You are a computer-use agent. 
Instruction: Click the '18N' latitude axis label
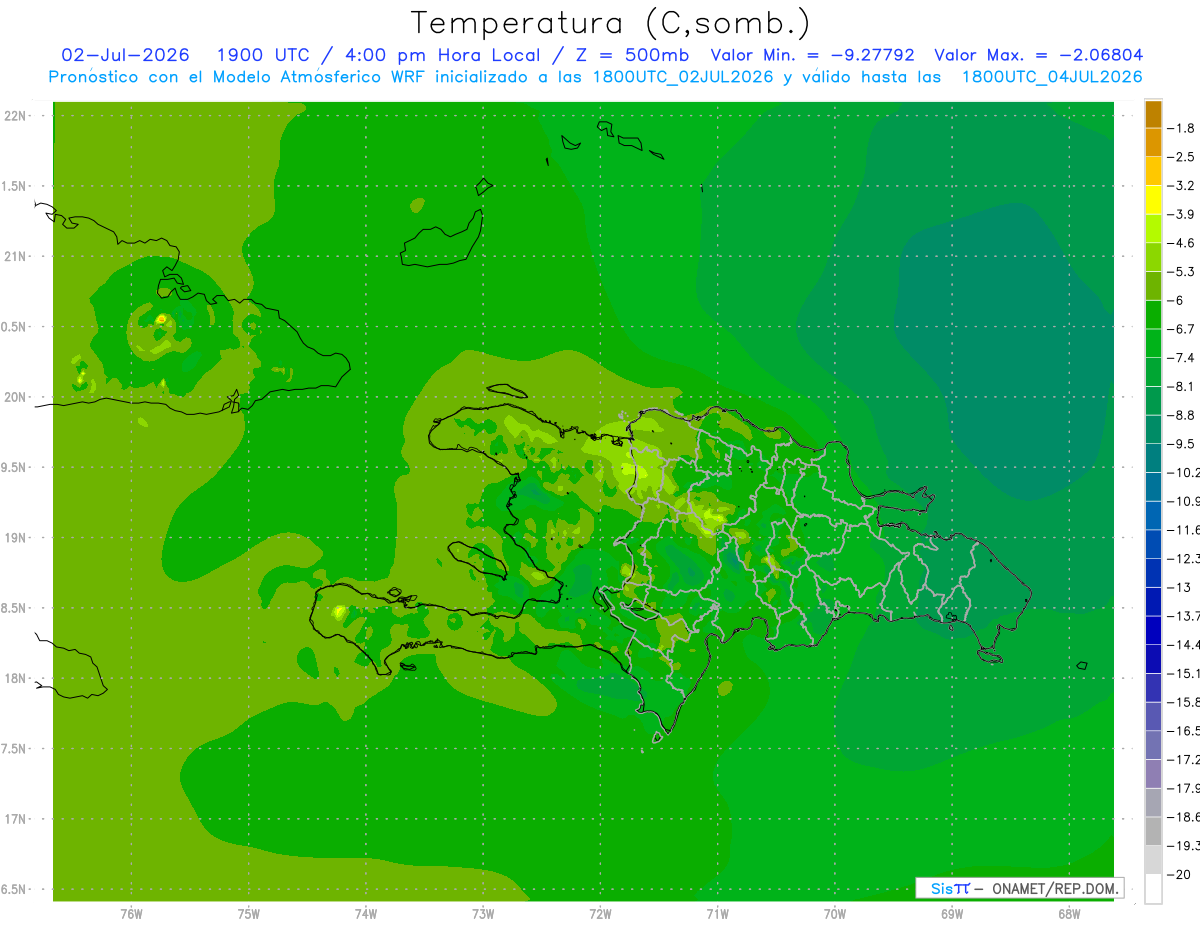15,679
